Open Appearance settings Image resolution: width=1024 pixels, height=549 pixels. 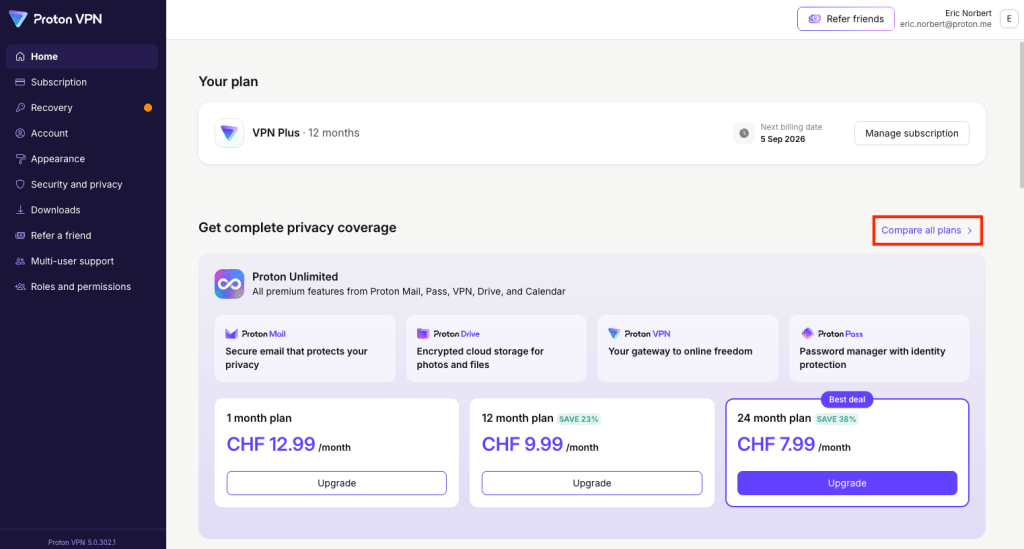tap(82, 159)
